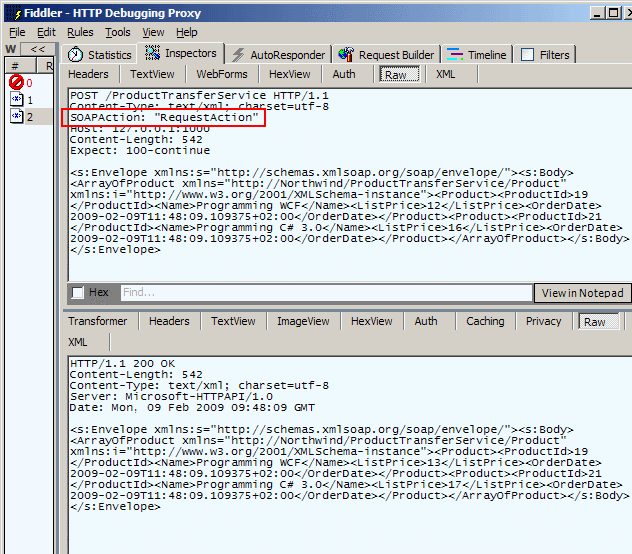Click the Request Builder tab icon
This screenshot has height=554, width=632.
(x=346, y=55)
